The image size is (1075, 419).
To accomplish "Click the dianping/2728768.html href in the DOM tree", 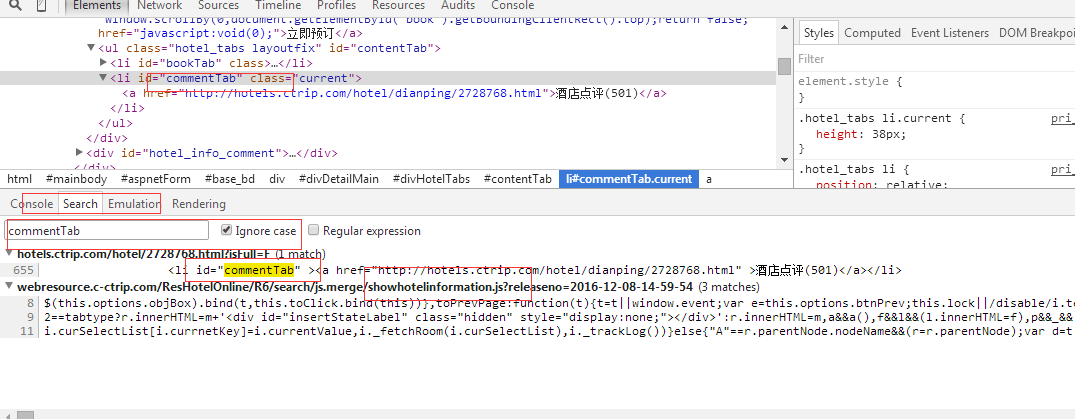I will click(x=365, y=93).
